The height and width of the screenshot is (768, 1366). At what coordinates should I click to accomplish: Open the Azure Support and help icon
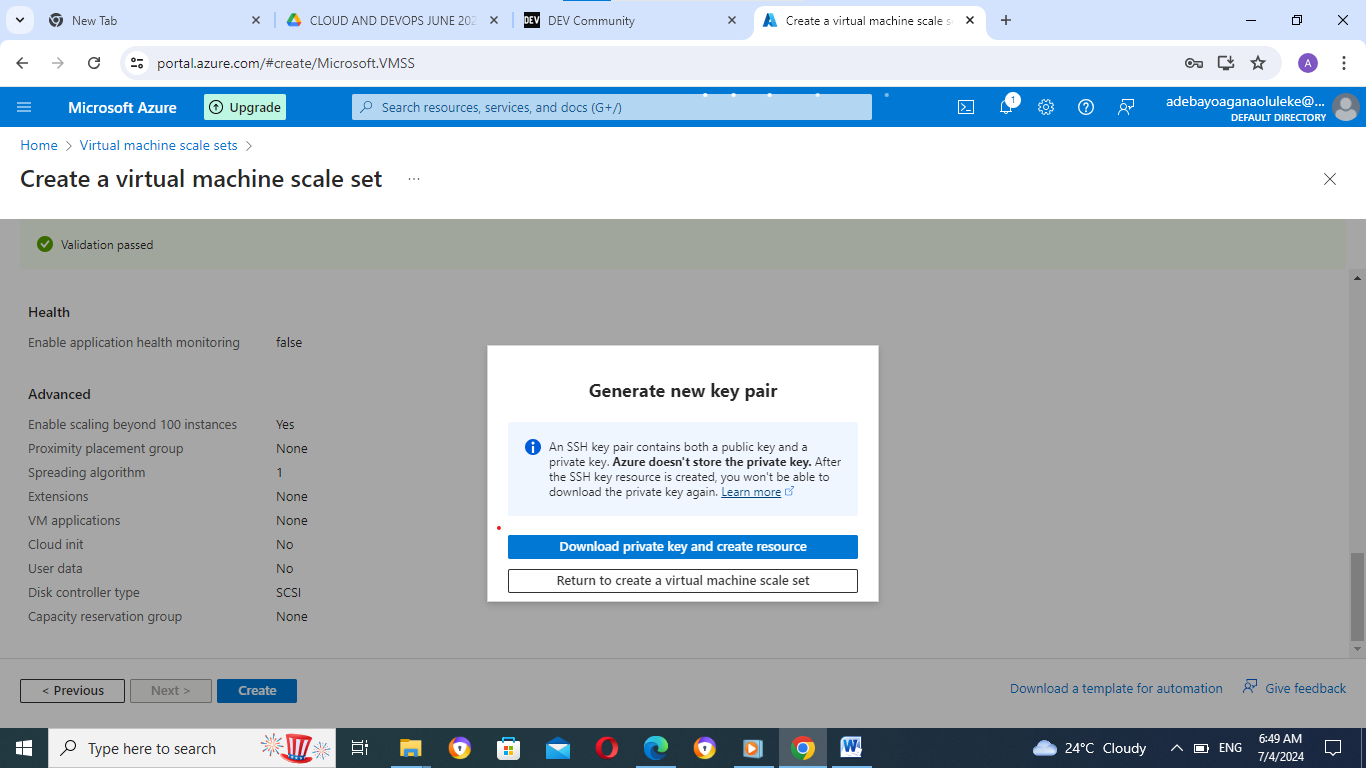click(1086, 107)
